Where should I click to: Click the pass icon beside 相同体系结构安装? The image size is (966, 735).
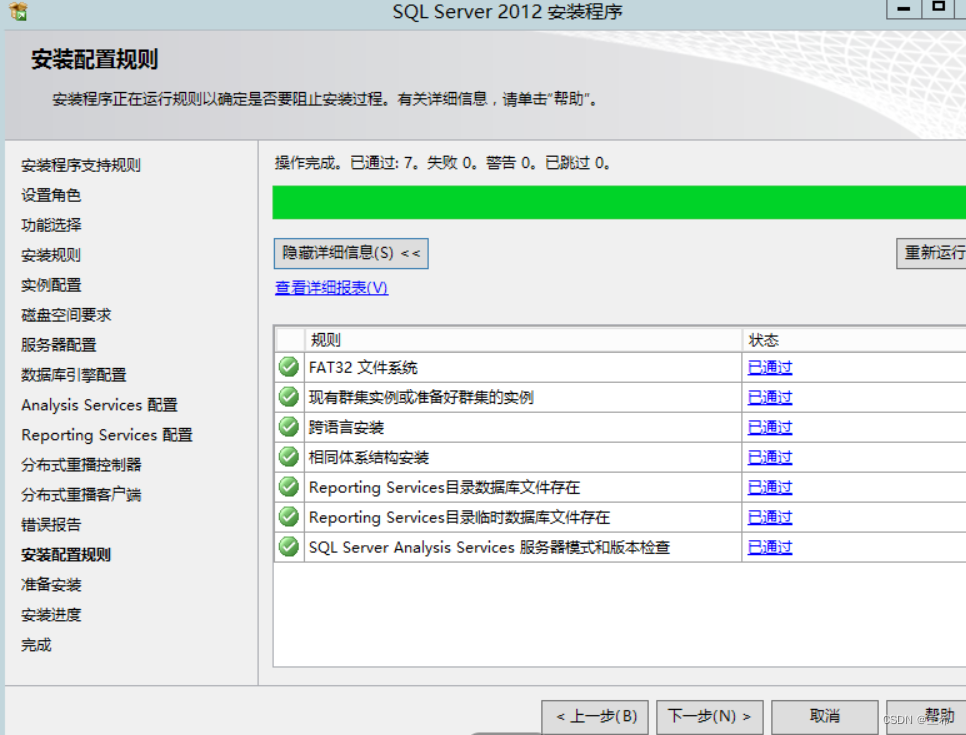coord(288,457)
